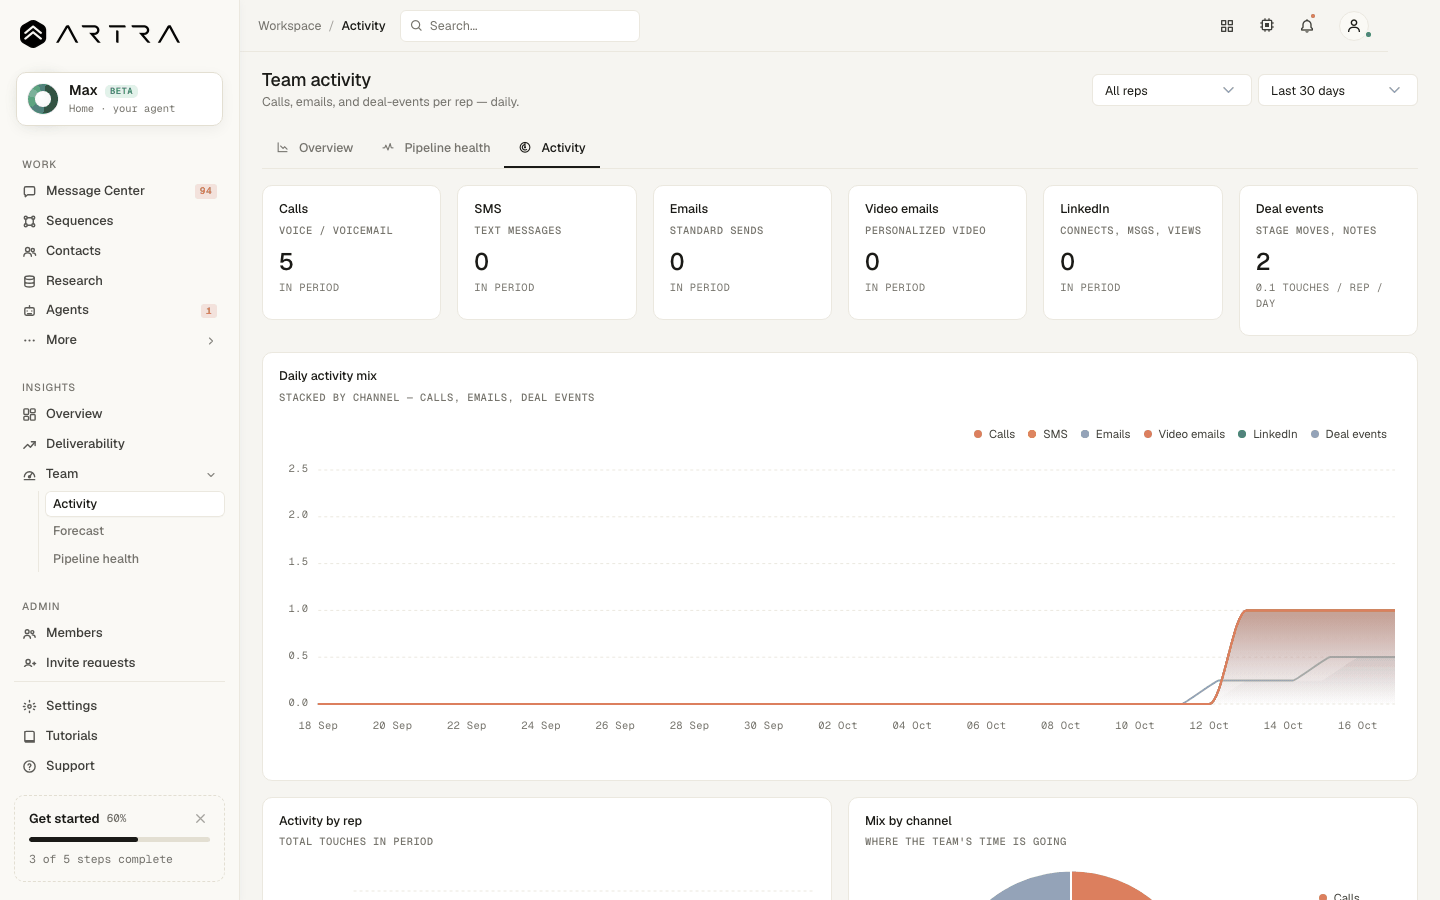The image size is (1440, 900).
Task: Open Max agent avatar icon
Action: point(43,99)
